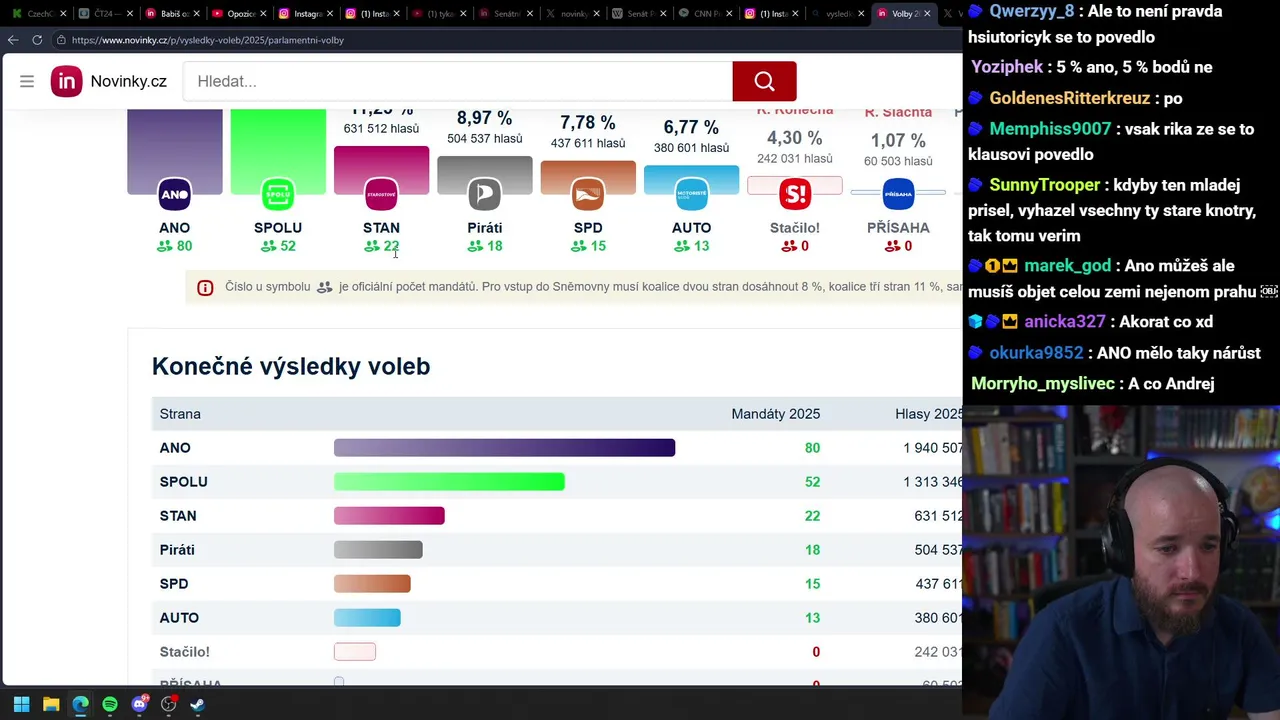This screenshot has width=1280, height=720.
Task: Click the 'Mandáty 2025' column header
Action: [775, 414]
